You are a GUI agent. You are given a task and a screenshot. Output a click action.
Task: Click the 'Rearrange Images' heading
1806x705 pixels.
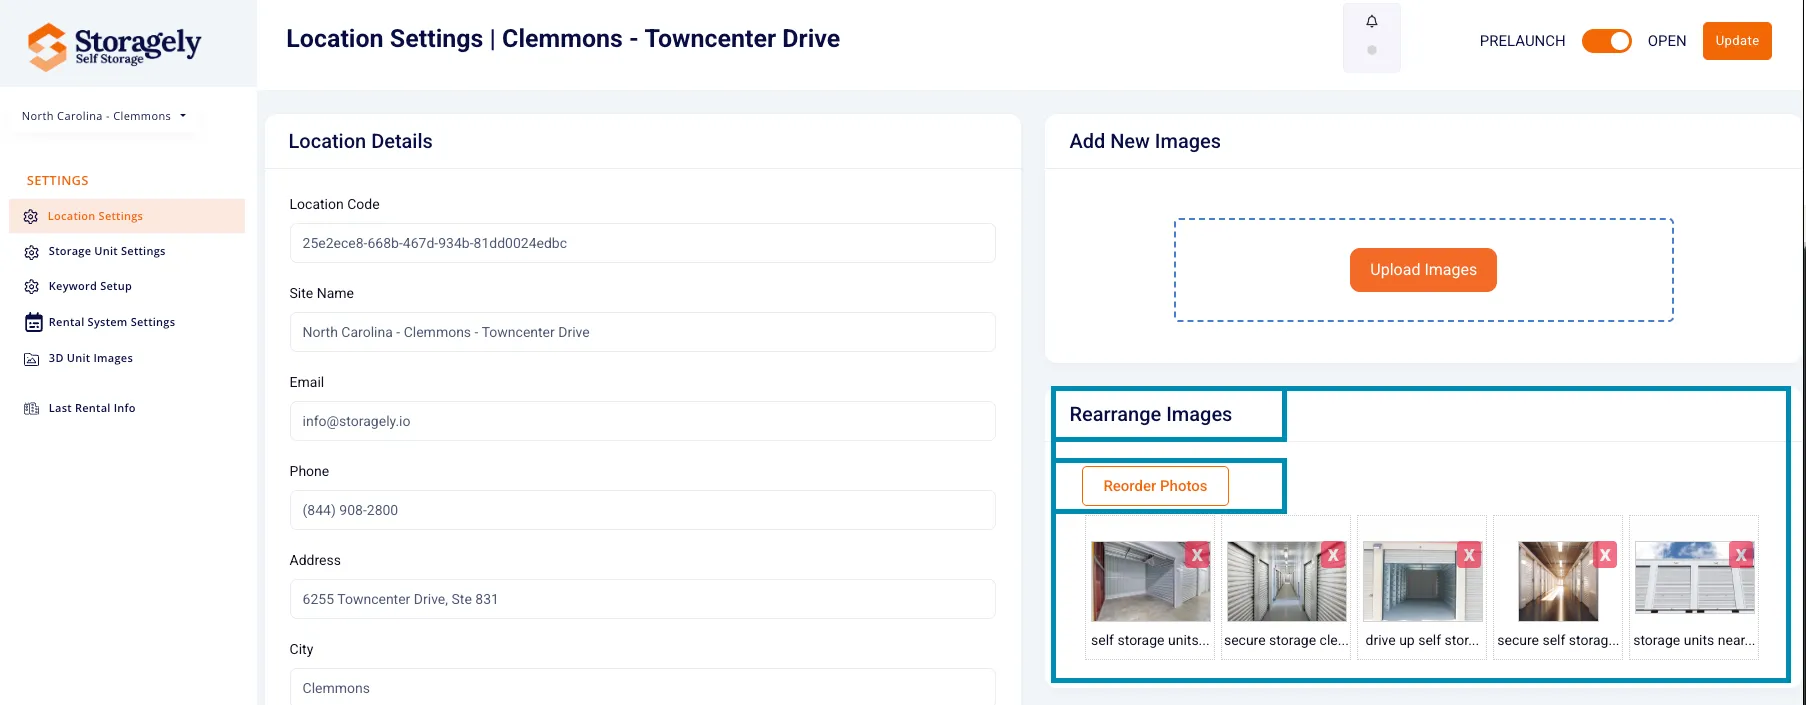pyautogui.click(x=1151, y=414)
